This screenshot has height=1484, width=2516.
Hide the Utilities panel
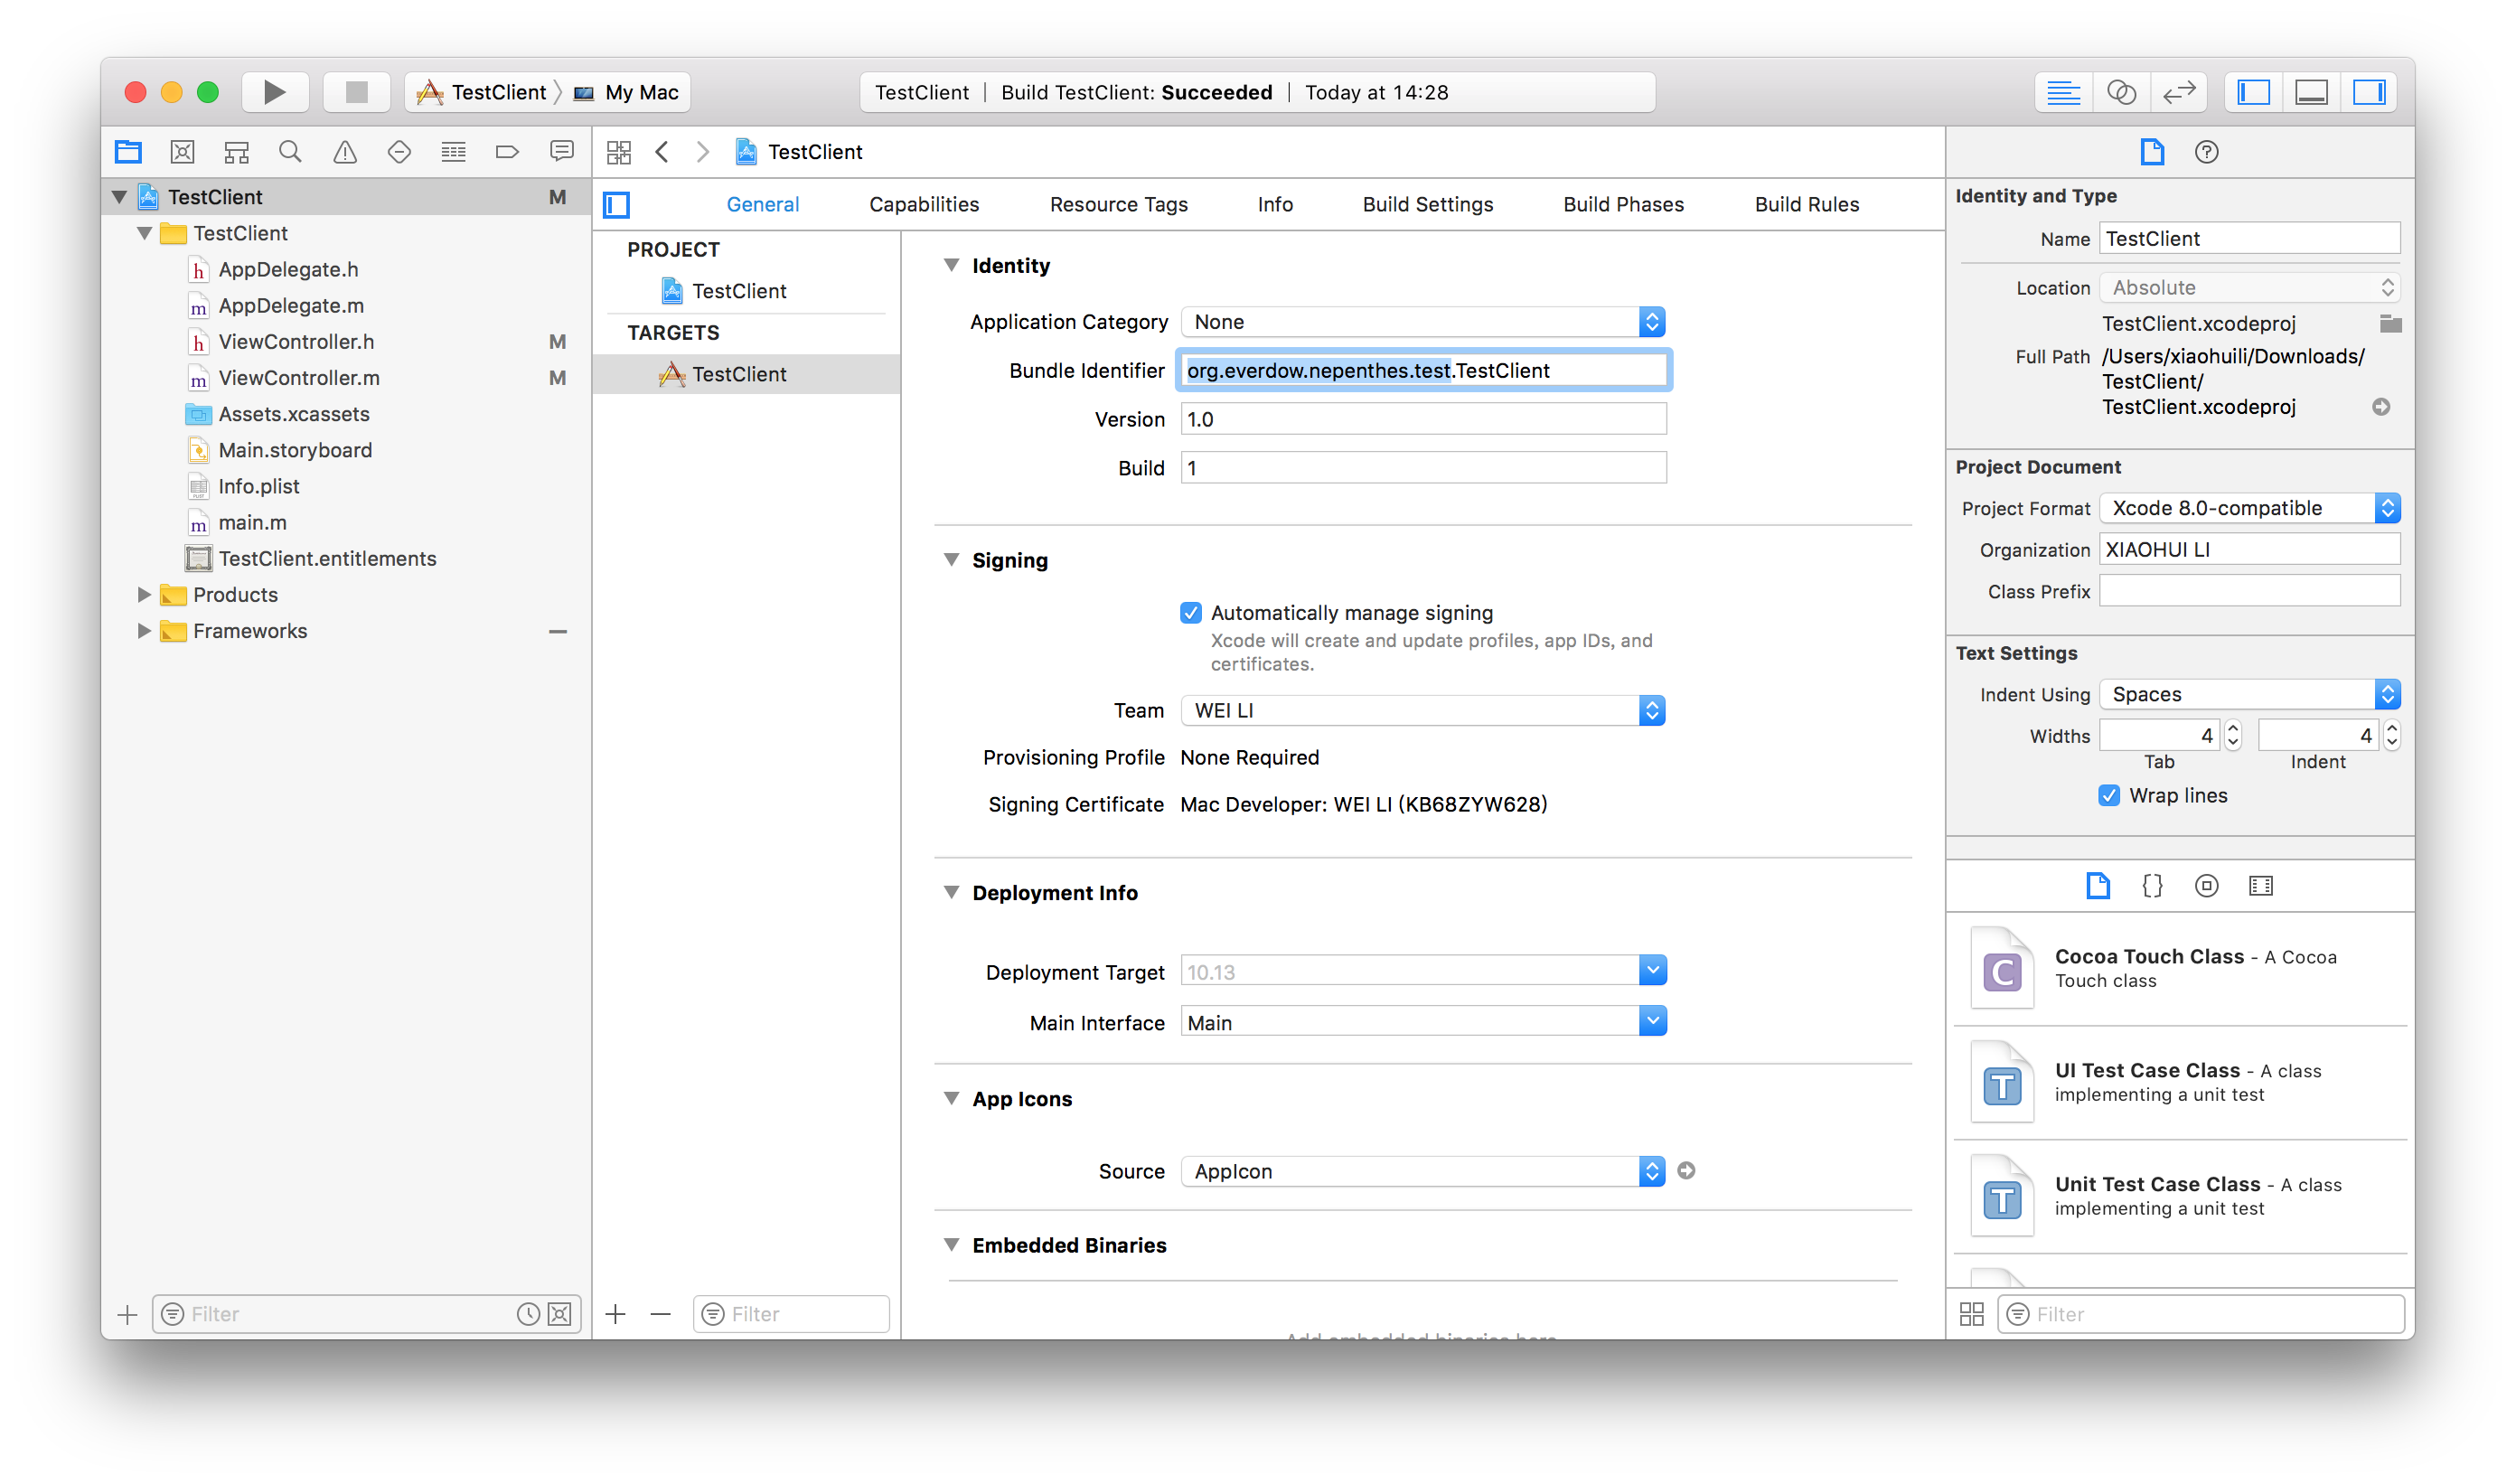coord(2369,92)
